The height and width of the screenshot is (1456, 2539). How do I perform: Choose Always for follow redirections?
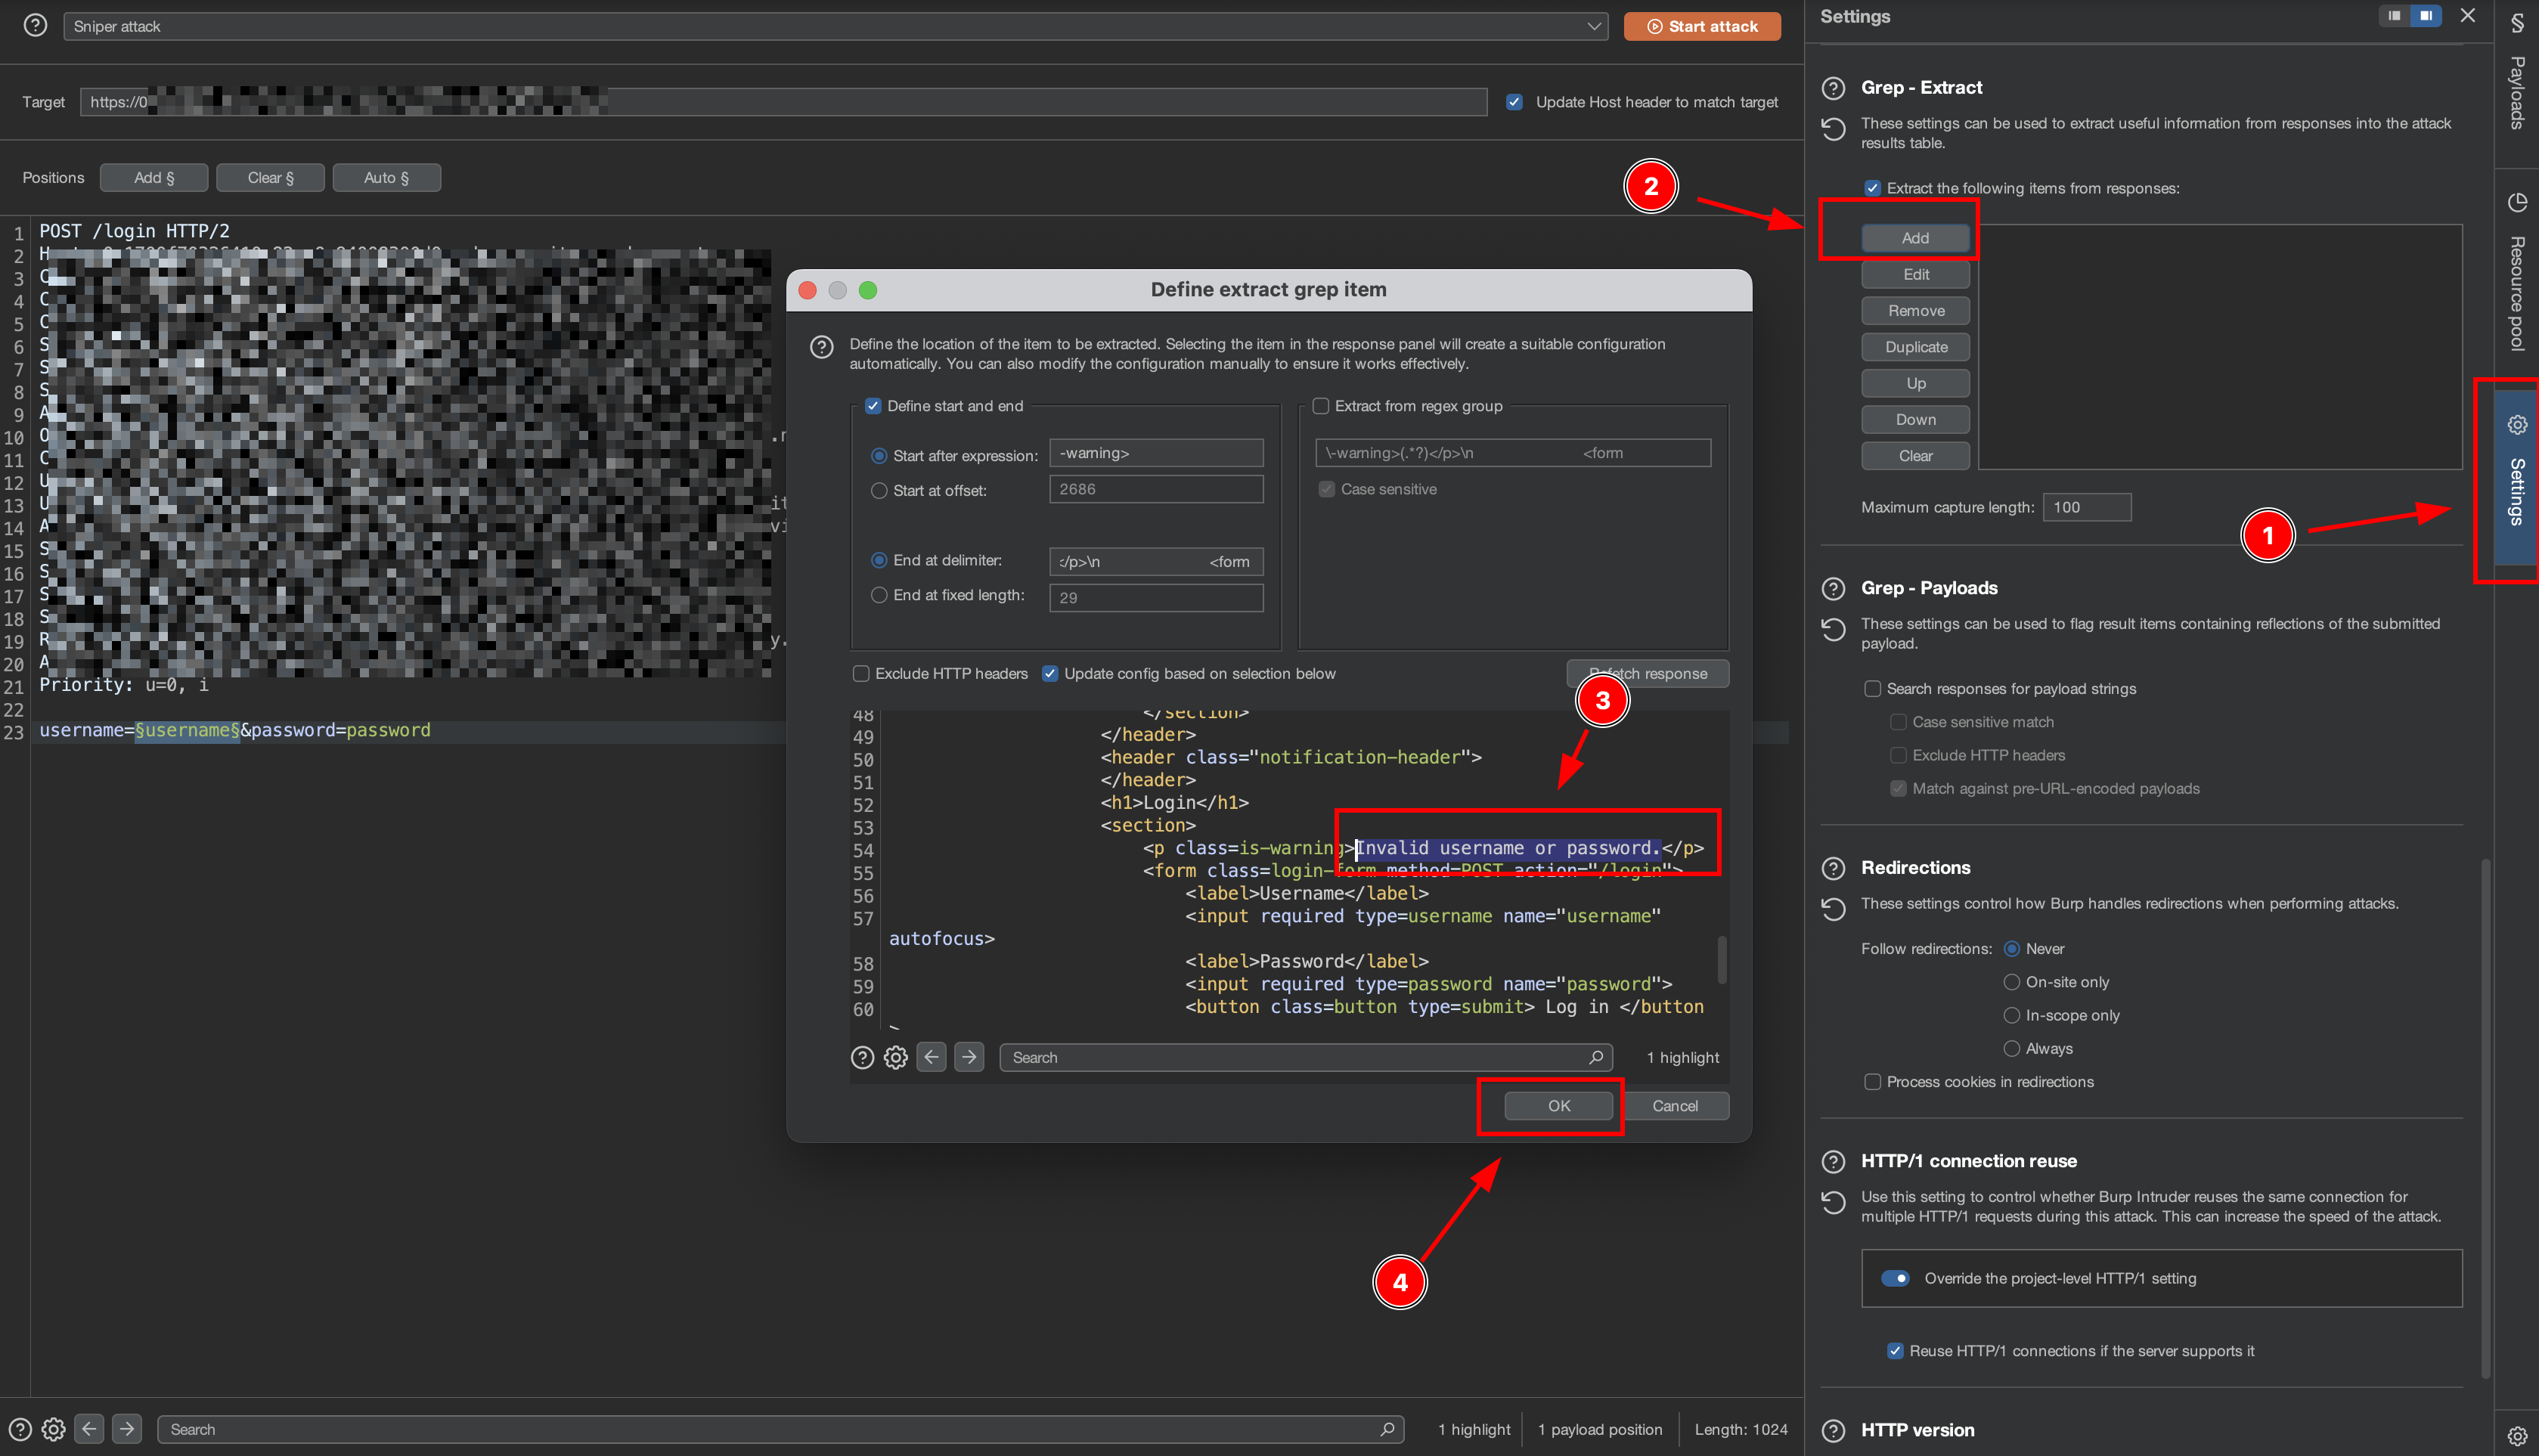(2011, 1048)
